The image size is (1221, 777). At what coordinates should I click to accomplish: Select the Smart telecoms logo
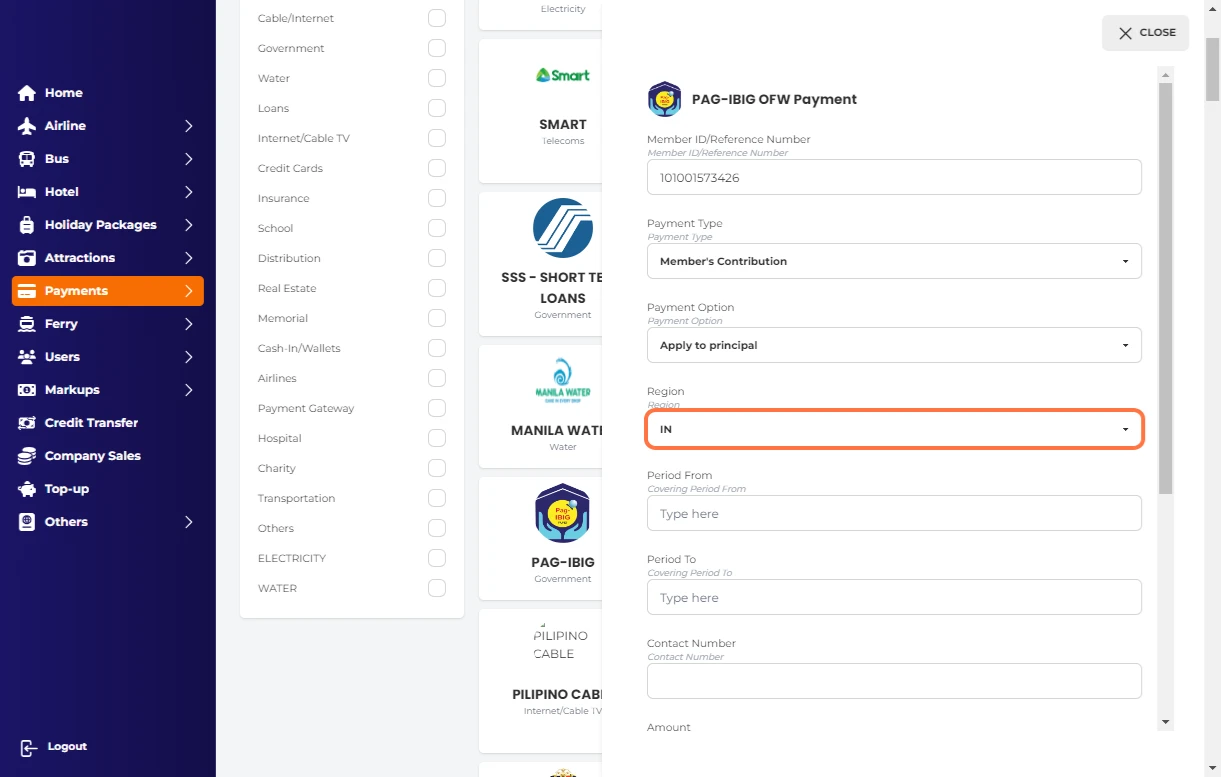562,75
